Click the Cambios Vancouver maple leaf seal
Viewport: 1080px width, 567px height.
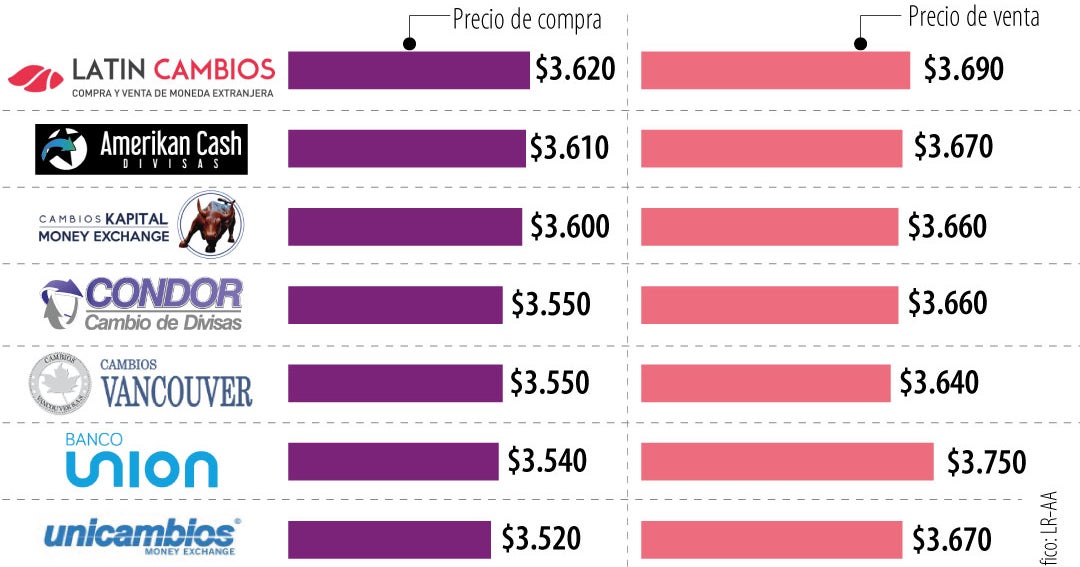point(60,382)
